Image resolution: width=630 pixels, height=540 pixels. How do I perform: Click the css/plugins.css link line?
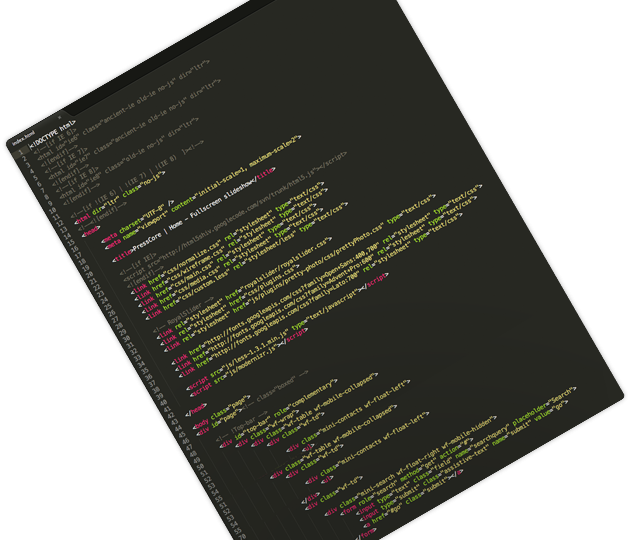[x=232, y=305]
